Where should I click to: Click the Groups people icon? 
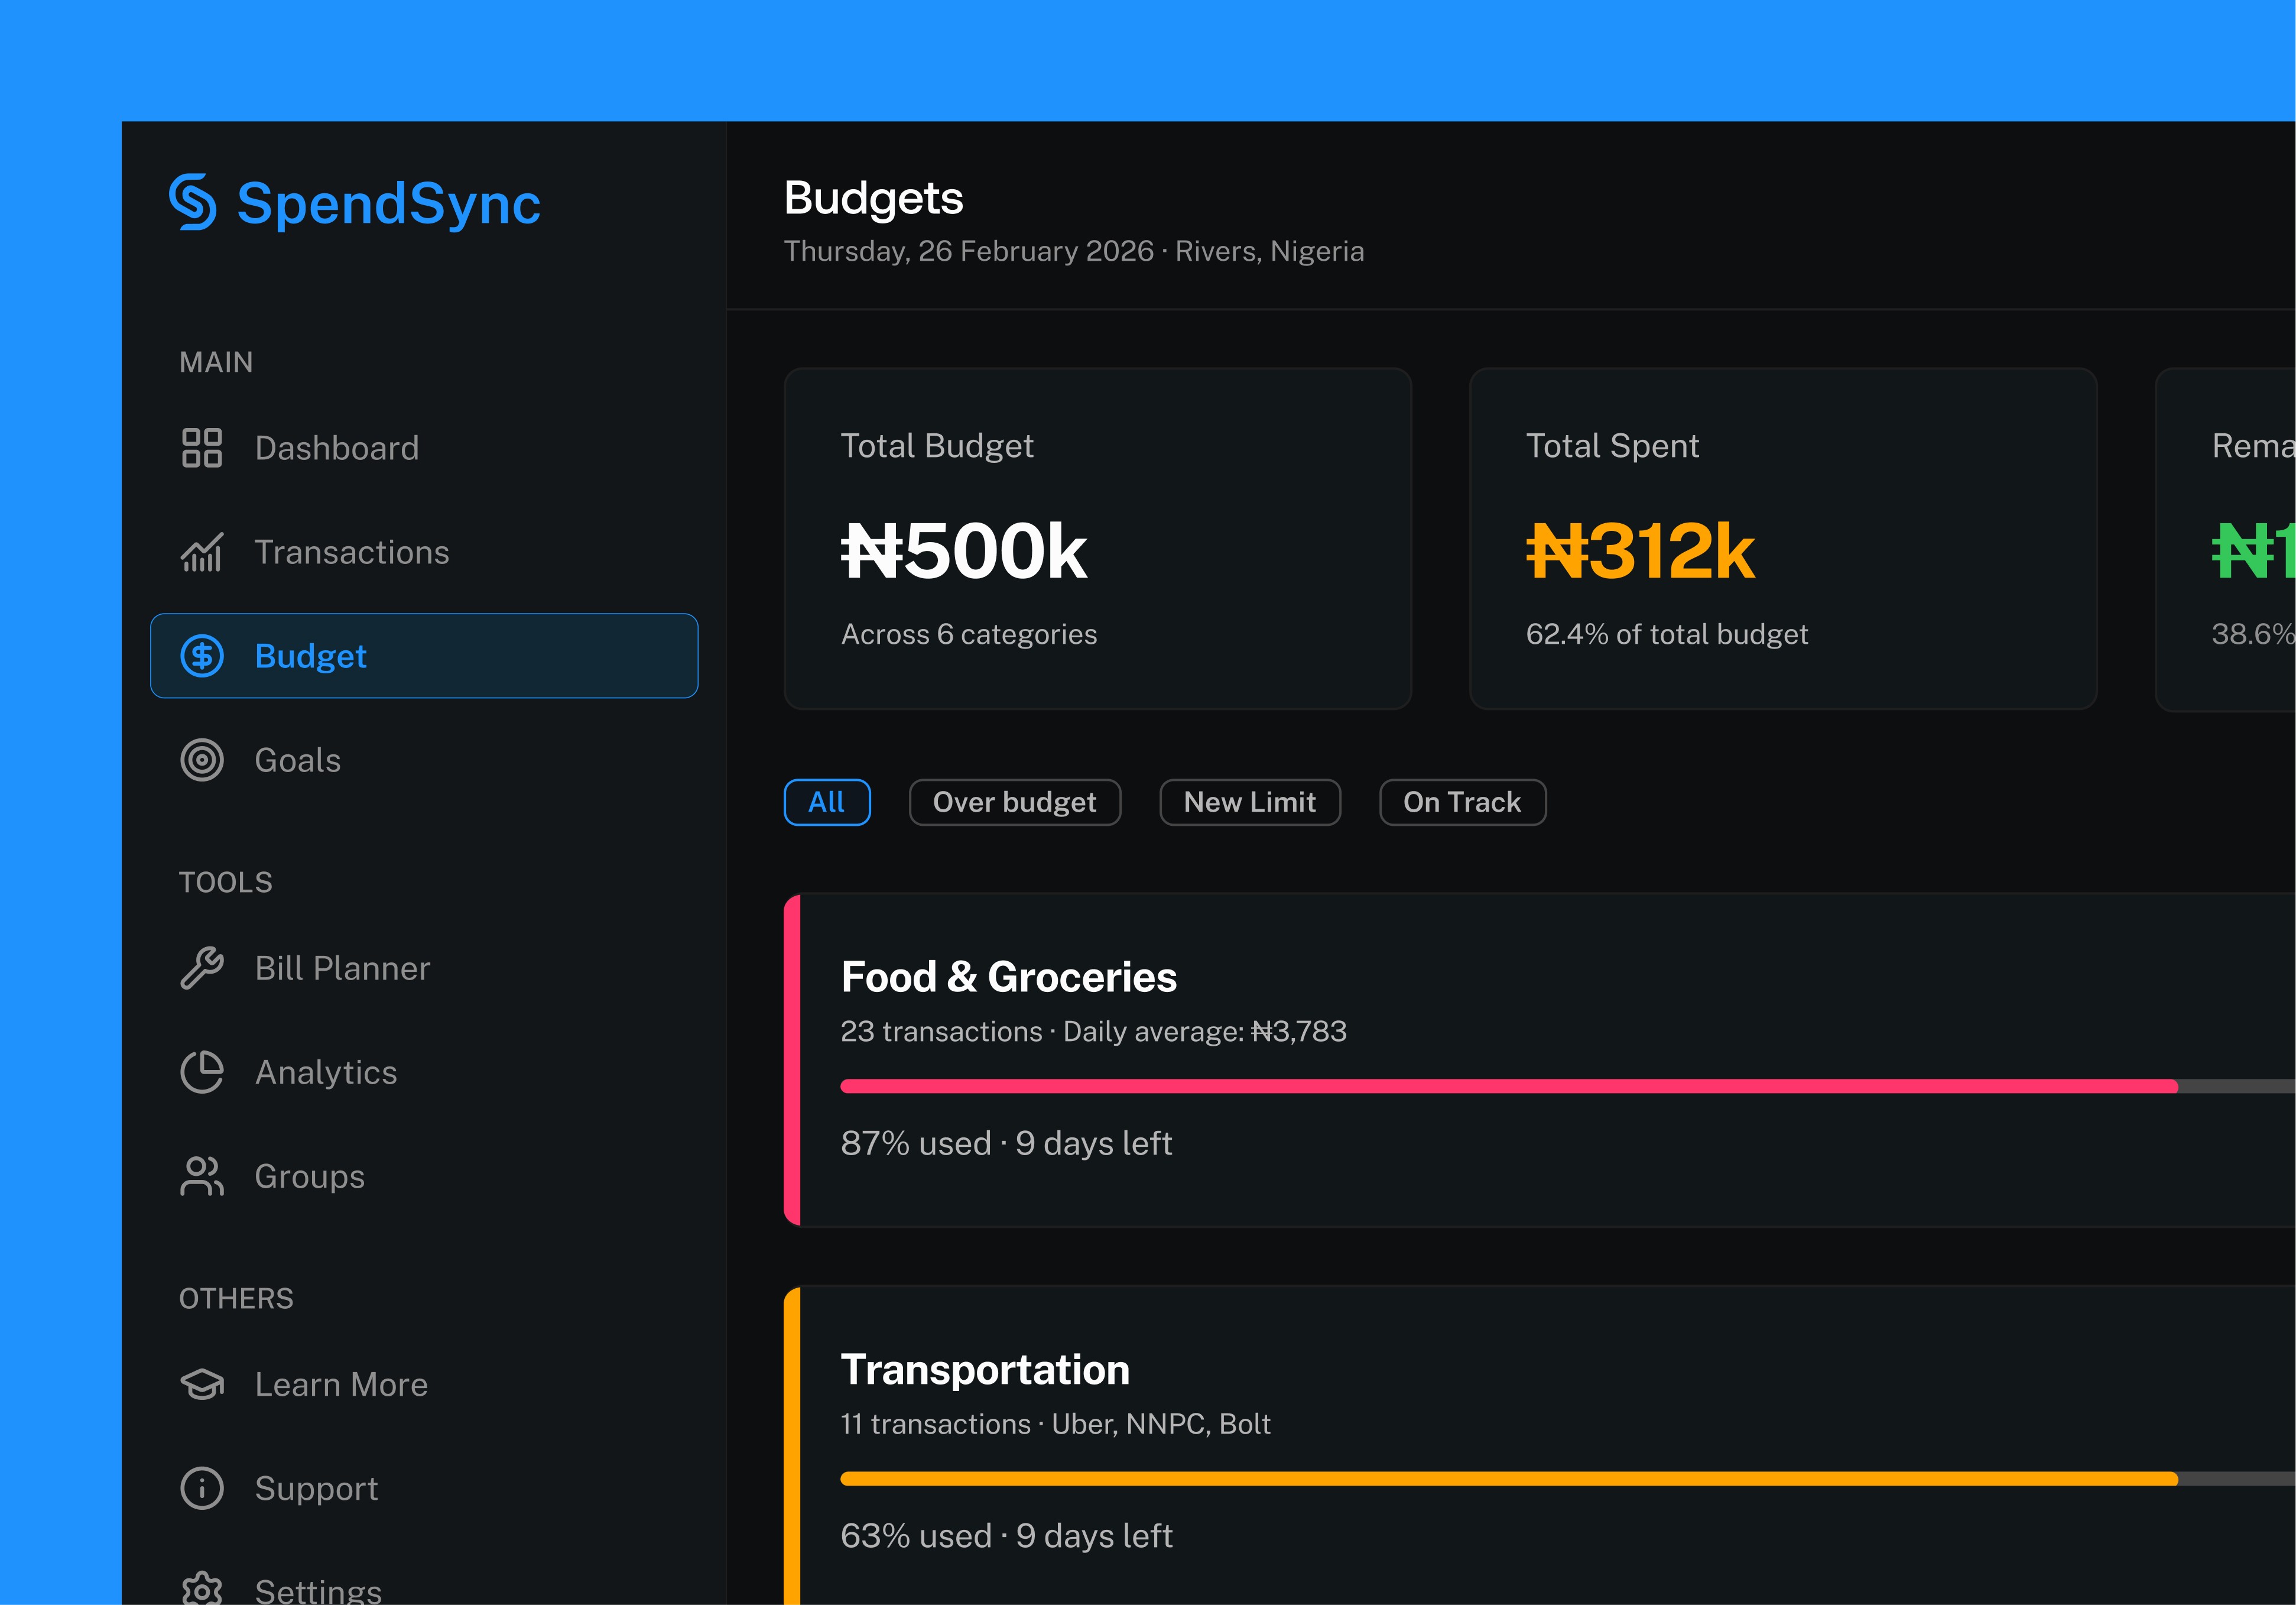pos(202,1176)
